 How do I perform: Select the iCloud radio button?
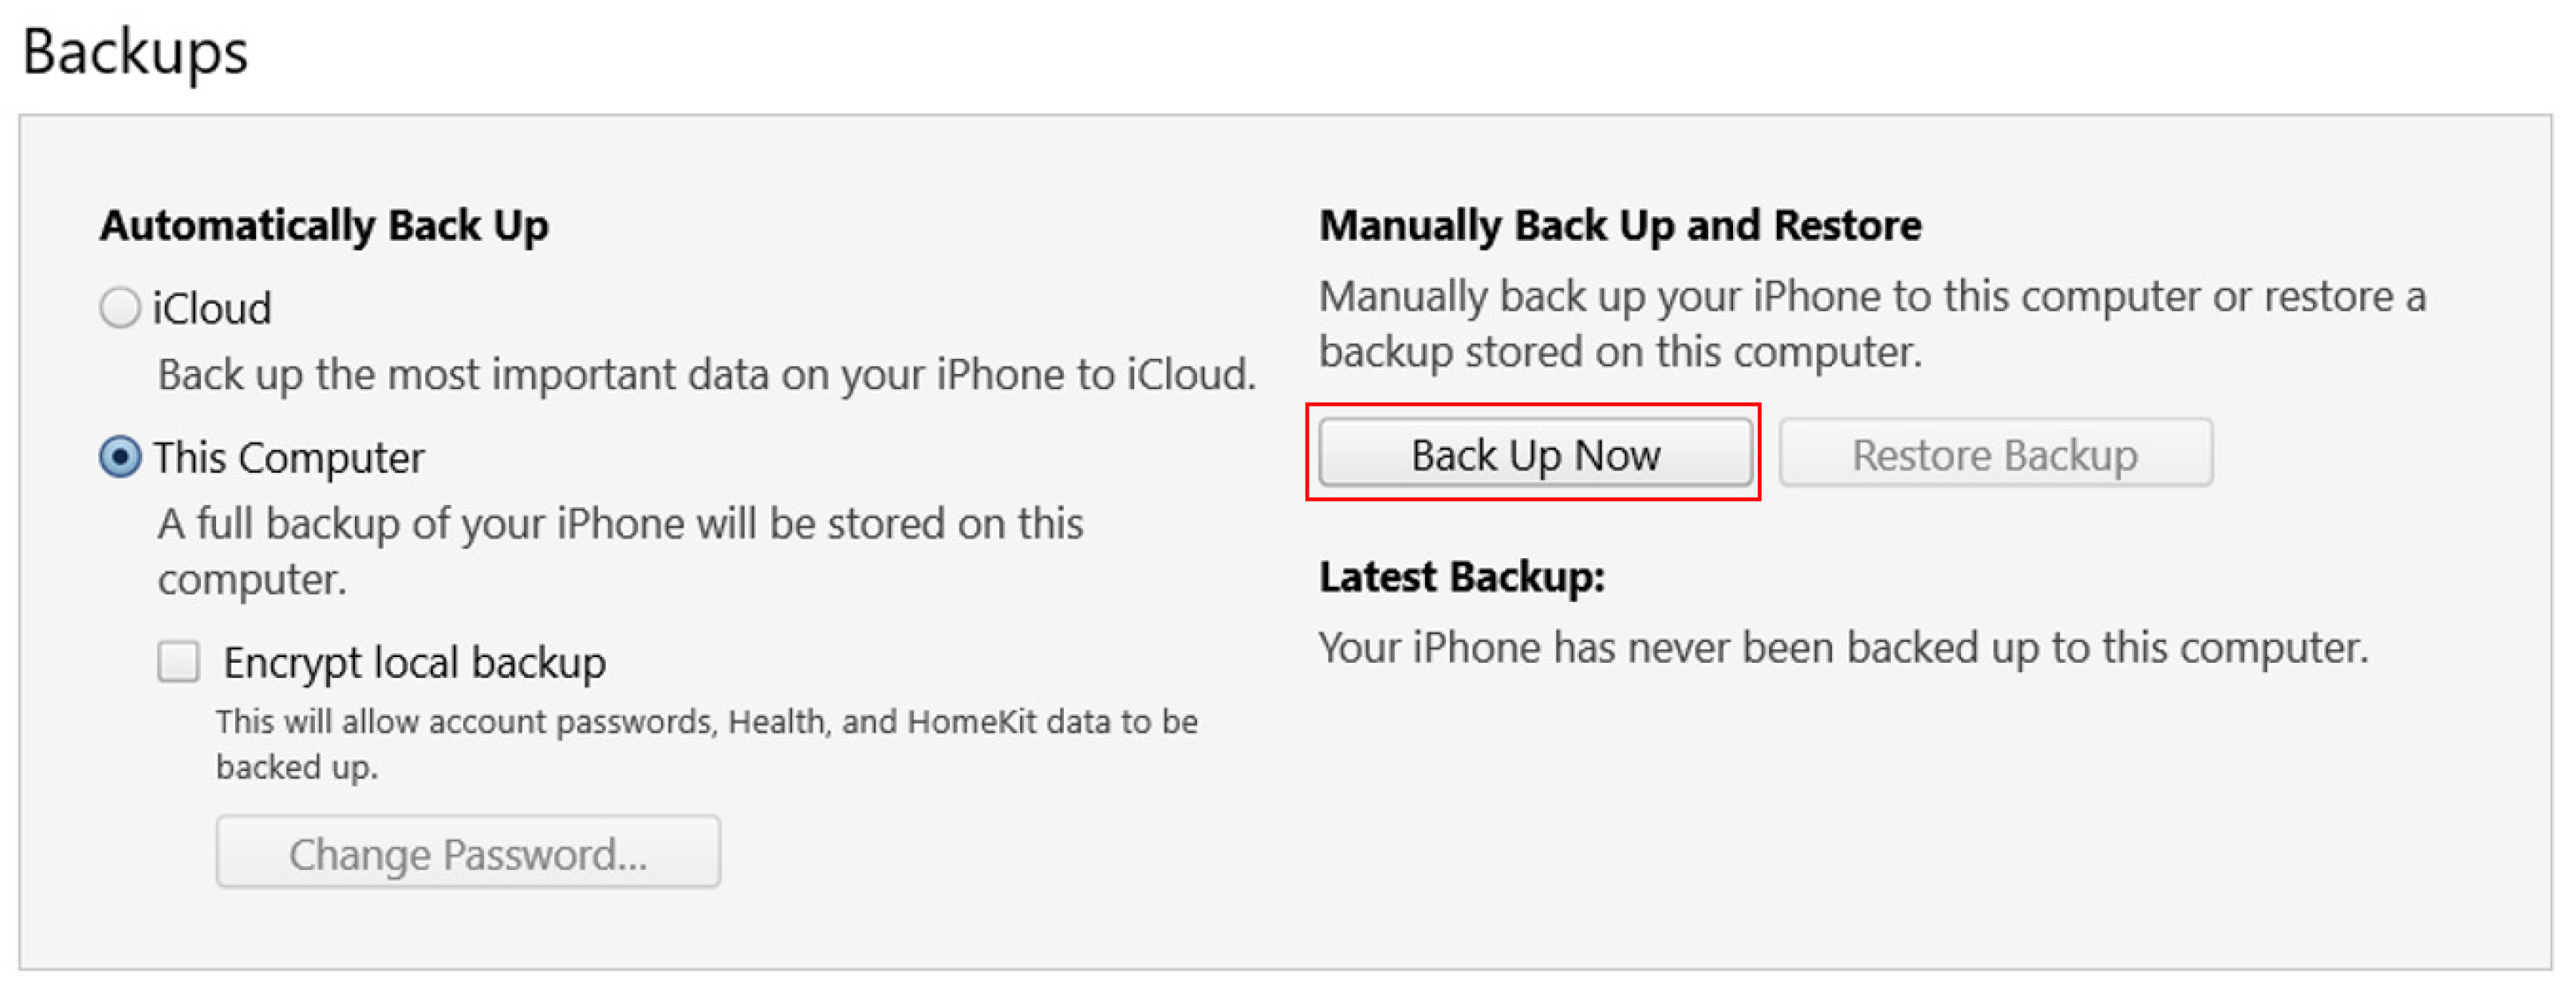pos(120,307)
